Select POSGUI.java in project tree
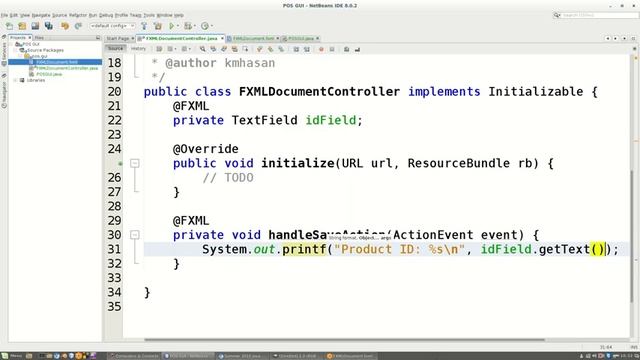The width and height of the screenshot is (640, 360). (x=49, y=74)
